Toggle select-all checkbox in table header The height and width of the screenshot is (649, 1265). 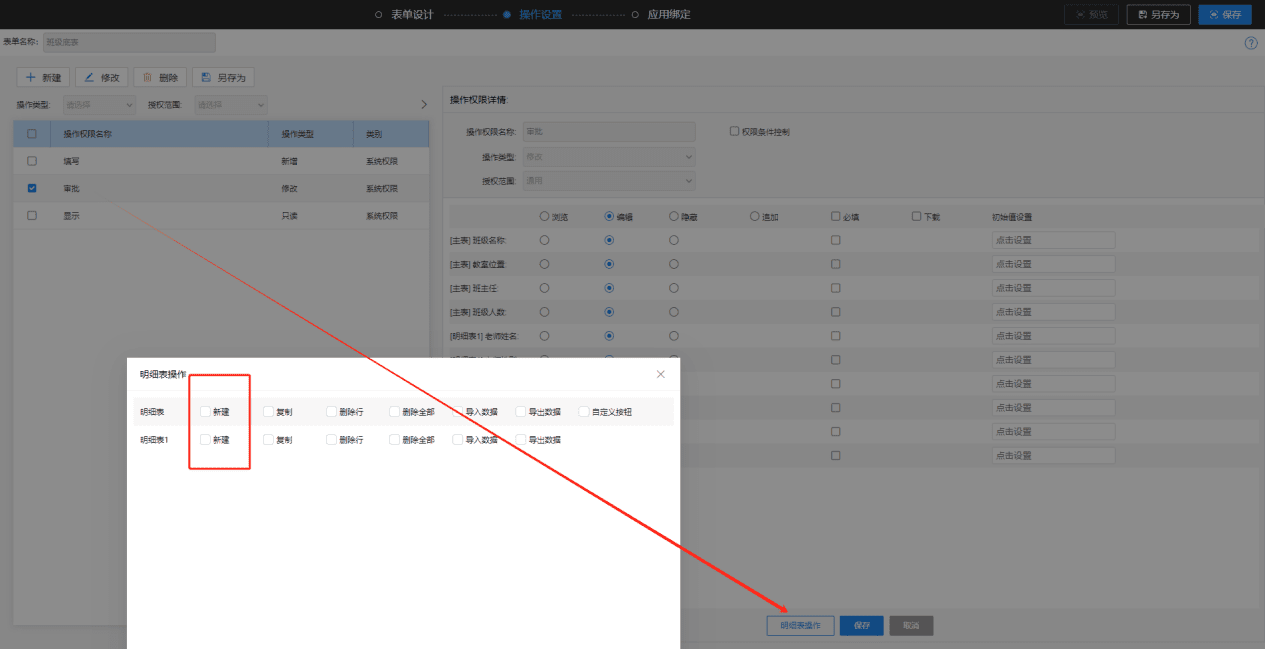32,133
